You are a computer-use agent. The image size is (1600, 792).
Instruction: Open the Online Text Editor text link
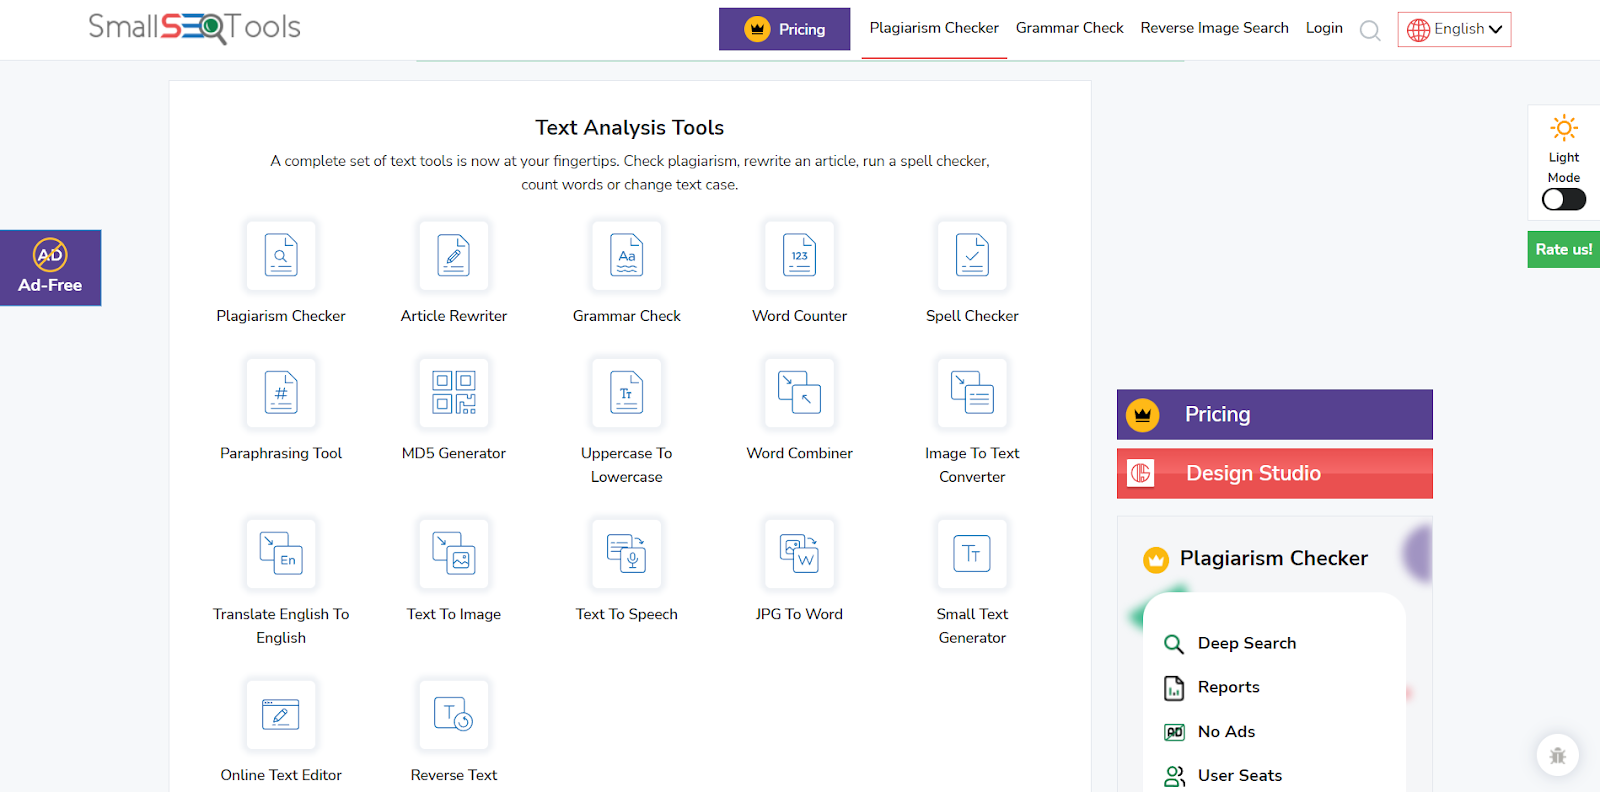click(281, 775)
